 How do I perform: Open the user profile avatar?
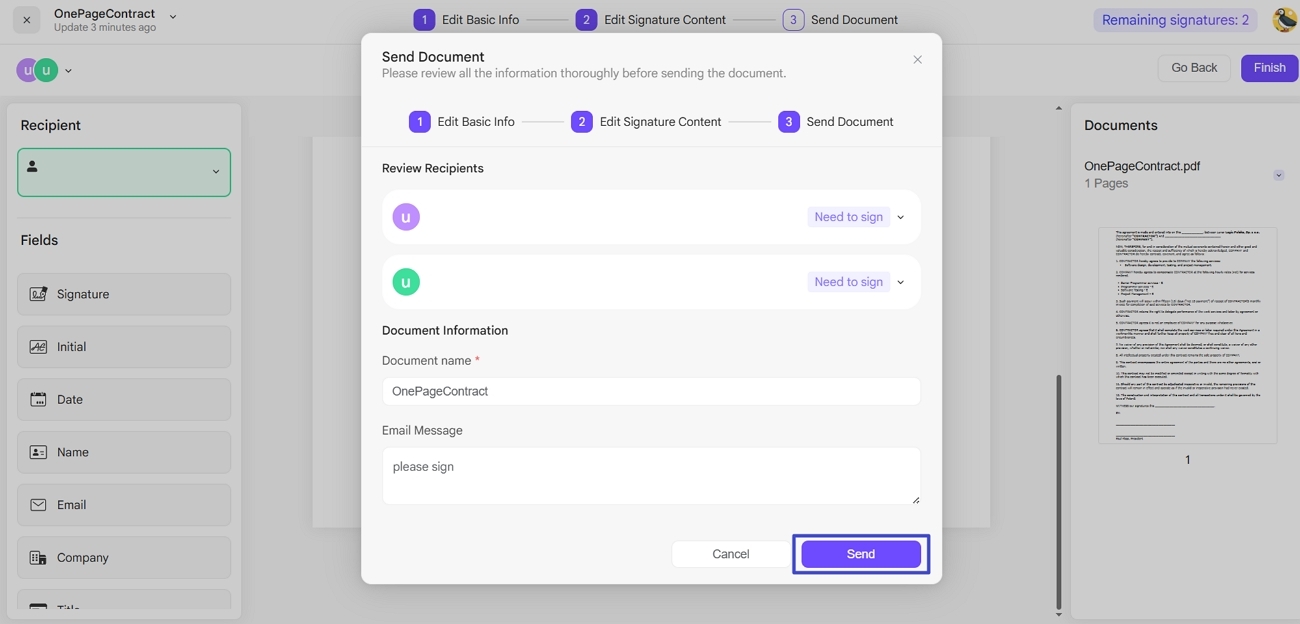tap(1284, 20)
